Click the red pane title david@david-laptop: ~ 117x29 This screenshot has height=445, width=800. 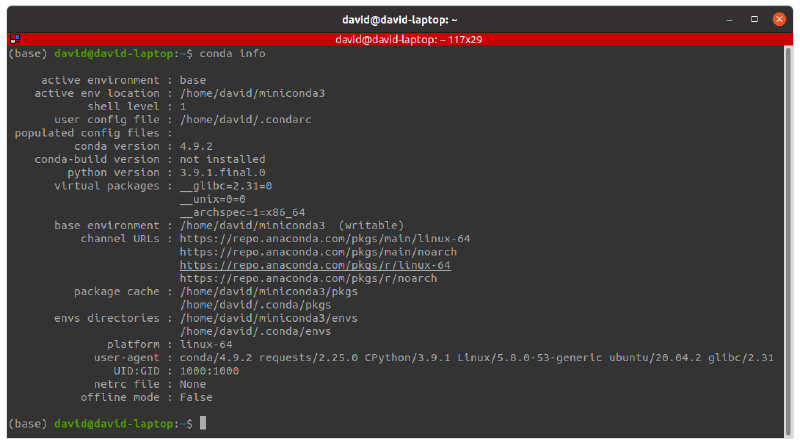408,39
